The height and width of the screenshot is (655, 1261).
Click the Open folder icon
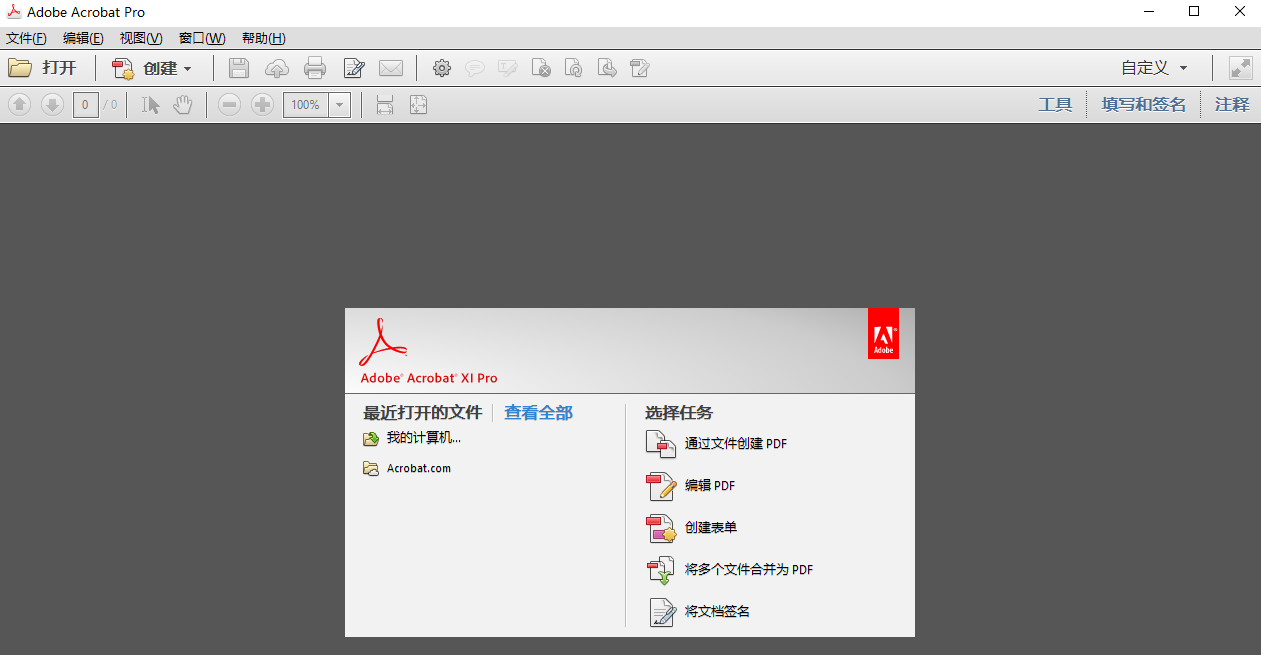pos(20,68)
